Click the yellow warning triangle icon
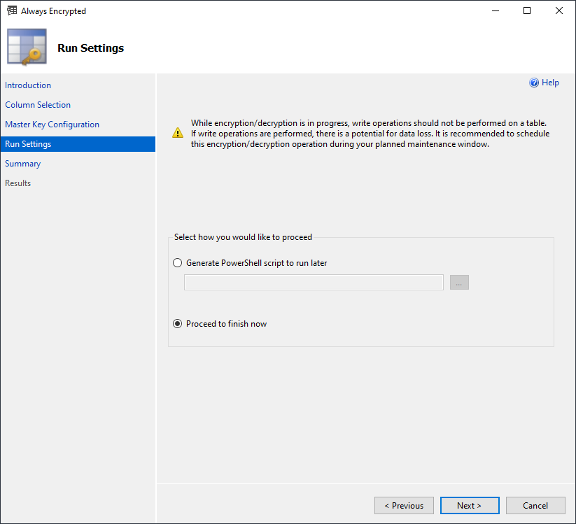The width and height of the screenshot is (576, 524). coord(178,133)
